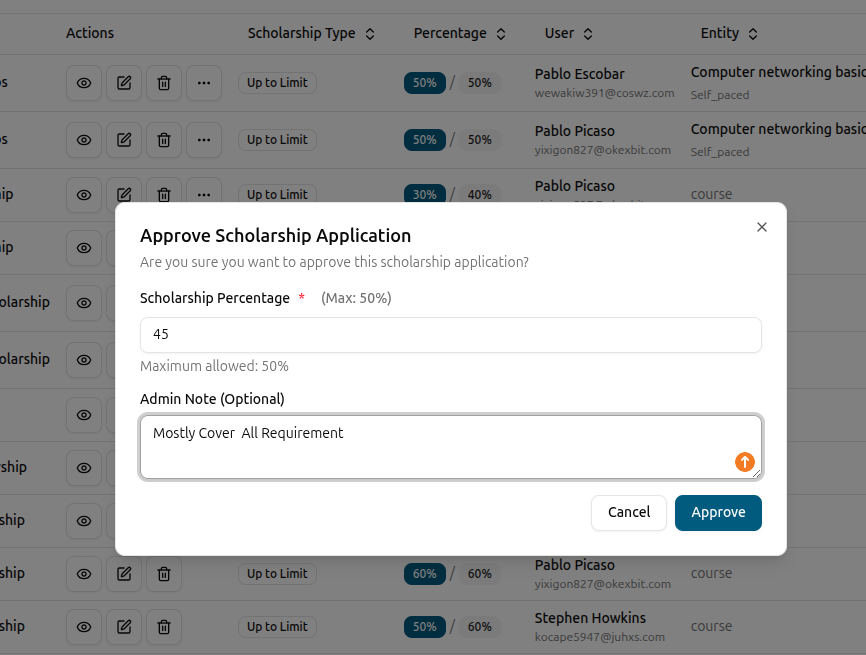Delete Pablo Picaso's Computer networking row
The height and width of the screenshot is (655, 866).
point(164,140)
